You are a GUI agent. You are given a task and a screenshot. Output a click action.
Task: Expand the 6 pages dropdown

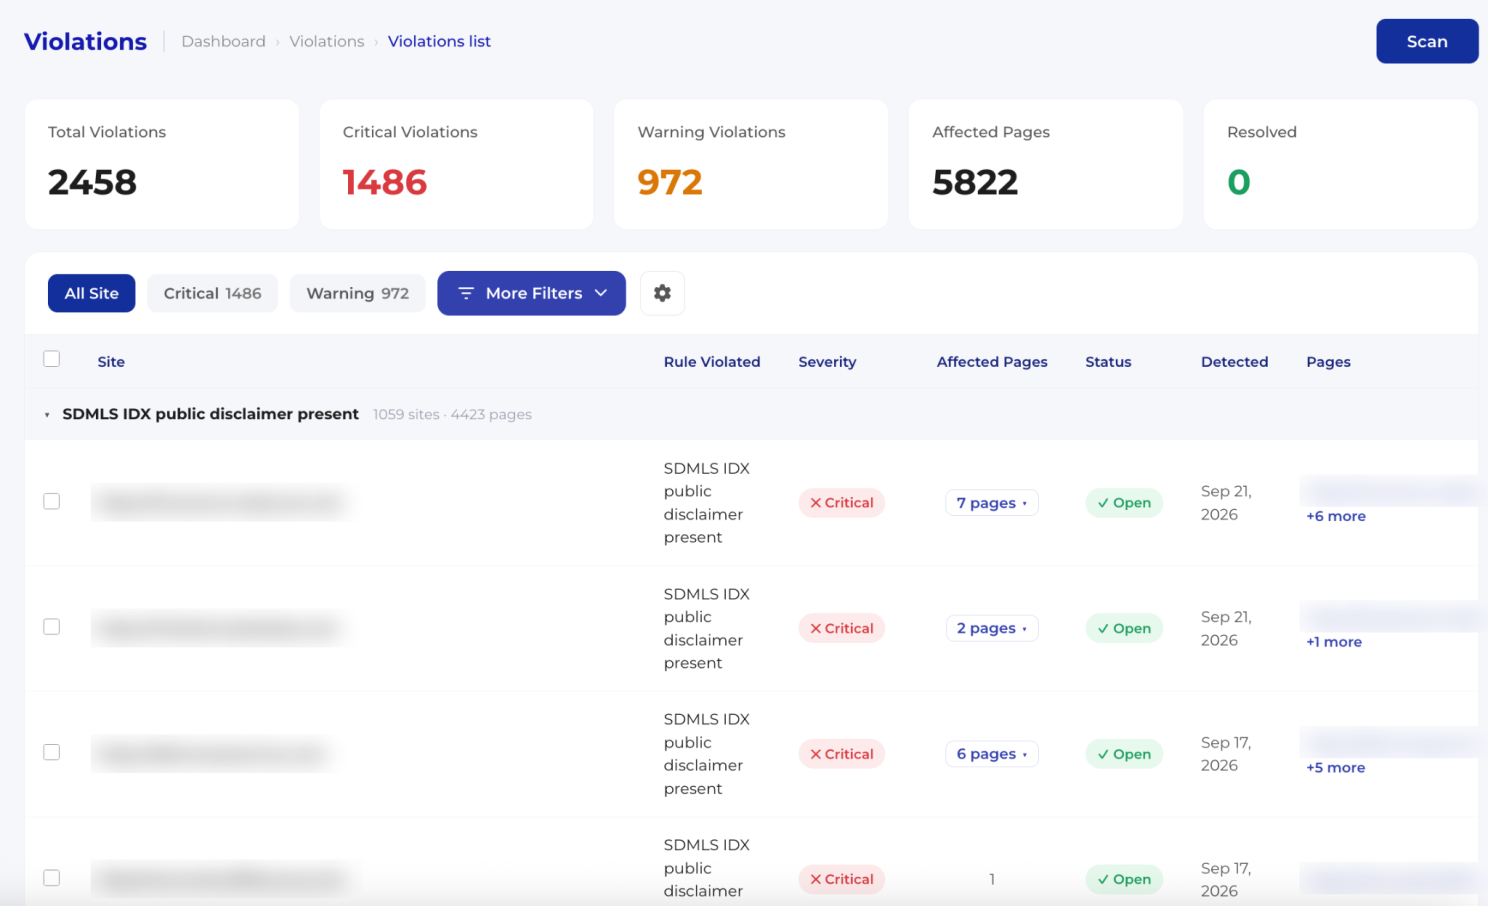[992, 754]
